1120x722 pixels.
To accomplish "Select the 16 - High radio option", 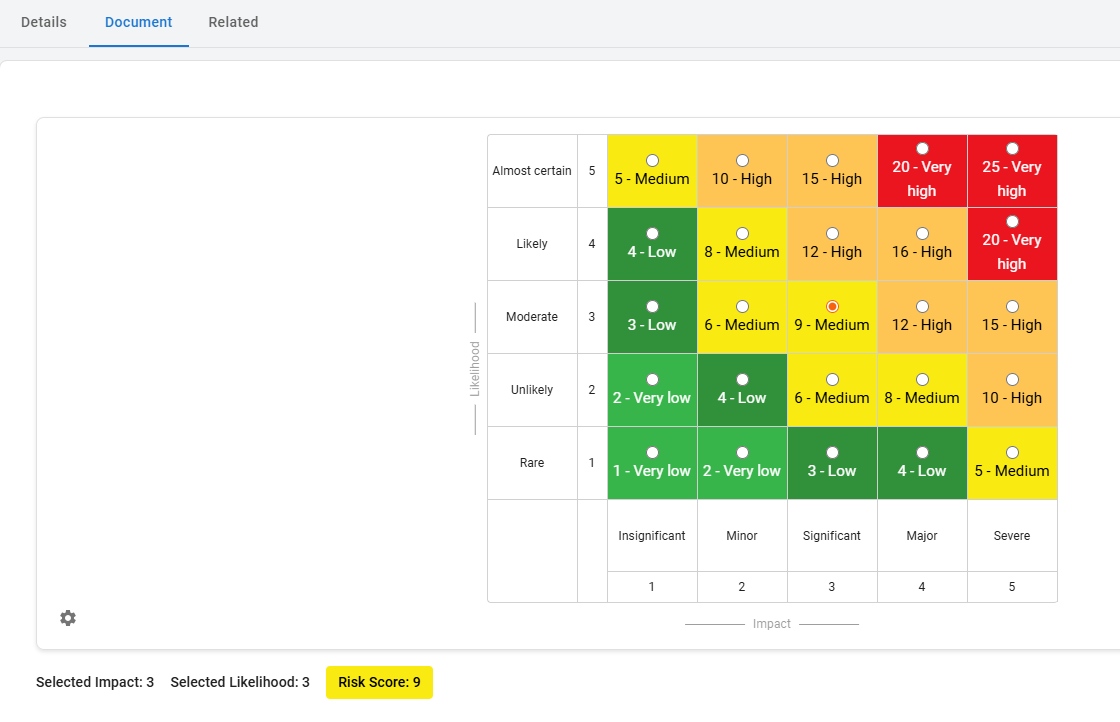I will pyautogui.click(x=922, y=234).
